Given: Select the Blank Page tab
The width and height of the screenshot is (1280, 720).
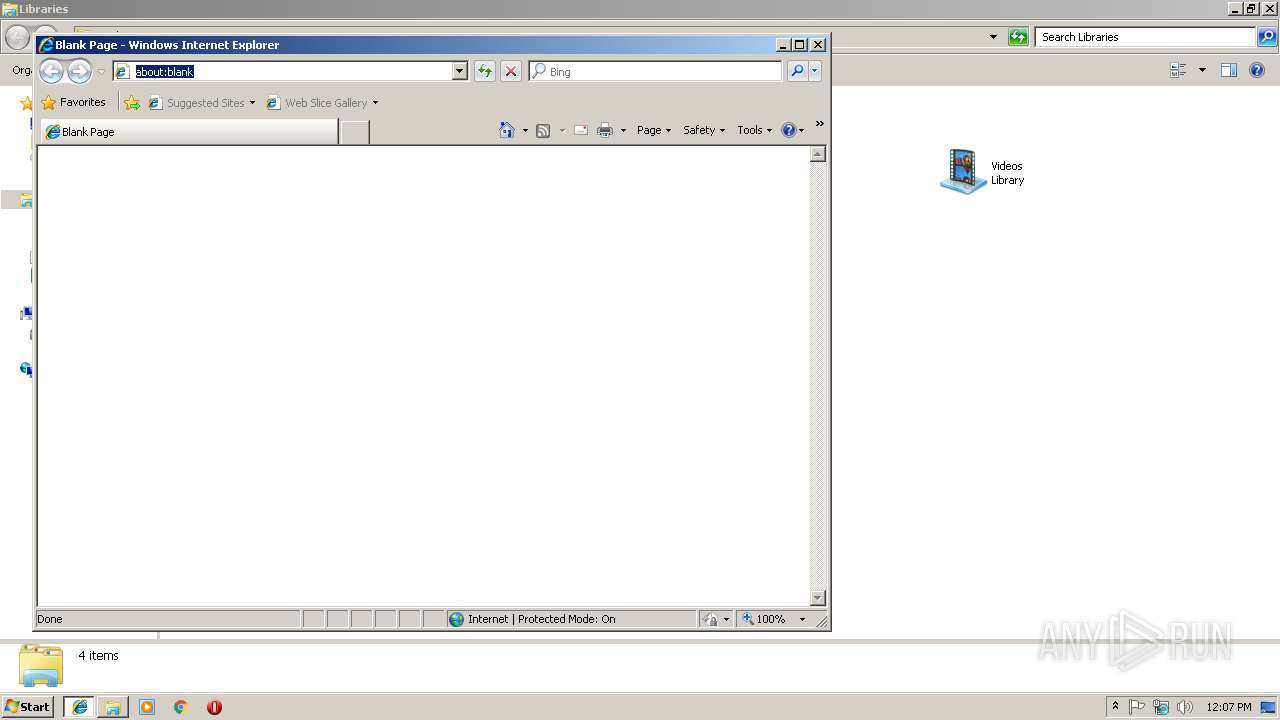Looking at the screenshot, I should coord(189,132).
